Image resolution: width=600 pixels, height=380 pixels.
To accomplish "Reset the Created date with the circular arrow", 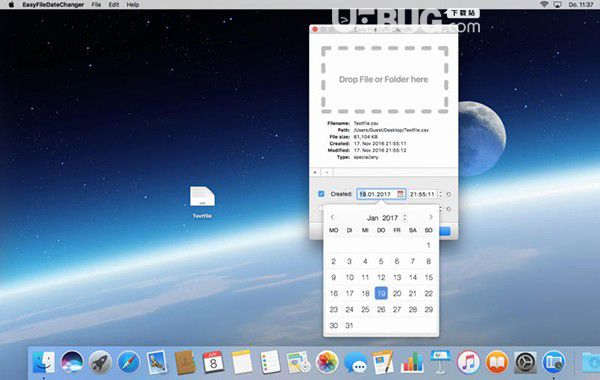I will (449, 194).
